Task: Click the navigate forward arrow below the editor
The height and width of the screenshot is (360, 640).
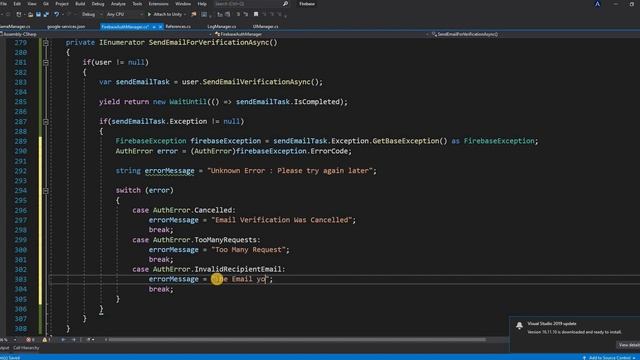Action: click(73, 340)
